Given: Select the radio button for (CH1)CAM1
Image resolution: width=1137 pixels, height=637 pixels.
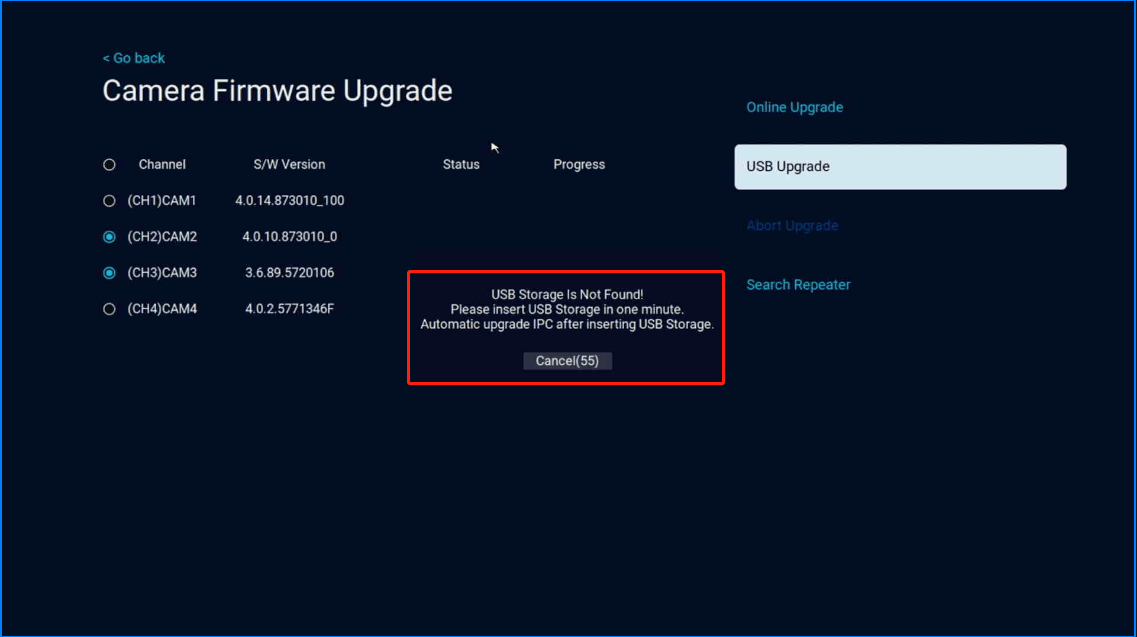Looking at the screenshot, I should (109, 201).
